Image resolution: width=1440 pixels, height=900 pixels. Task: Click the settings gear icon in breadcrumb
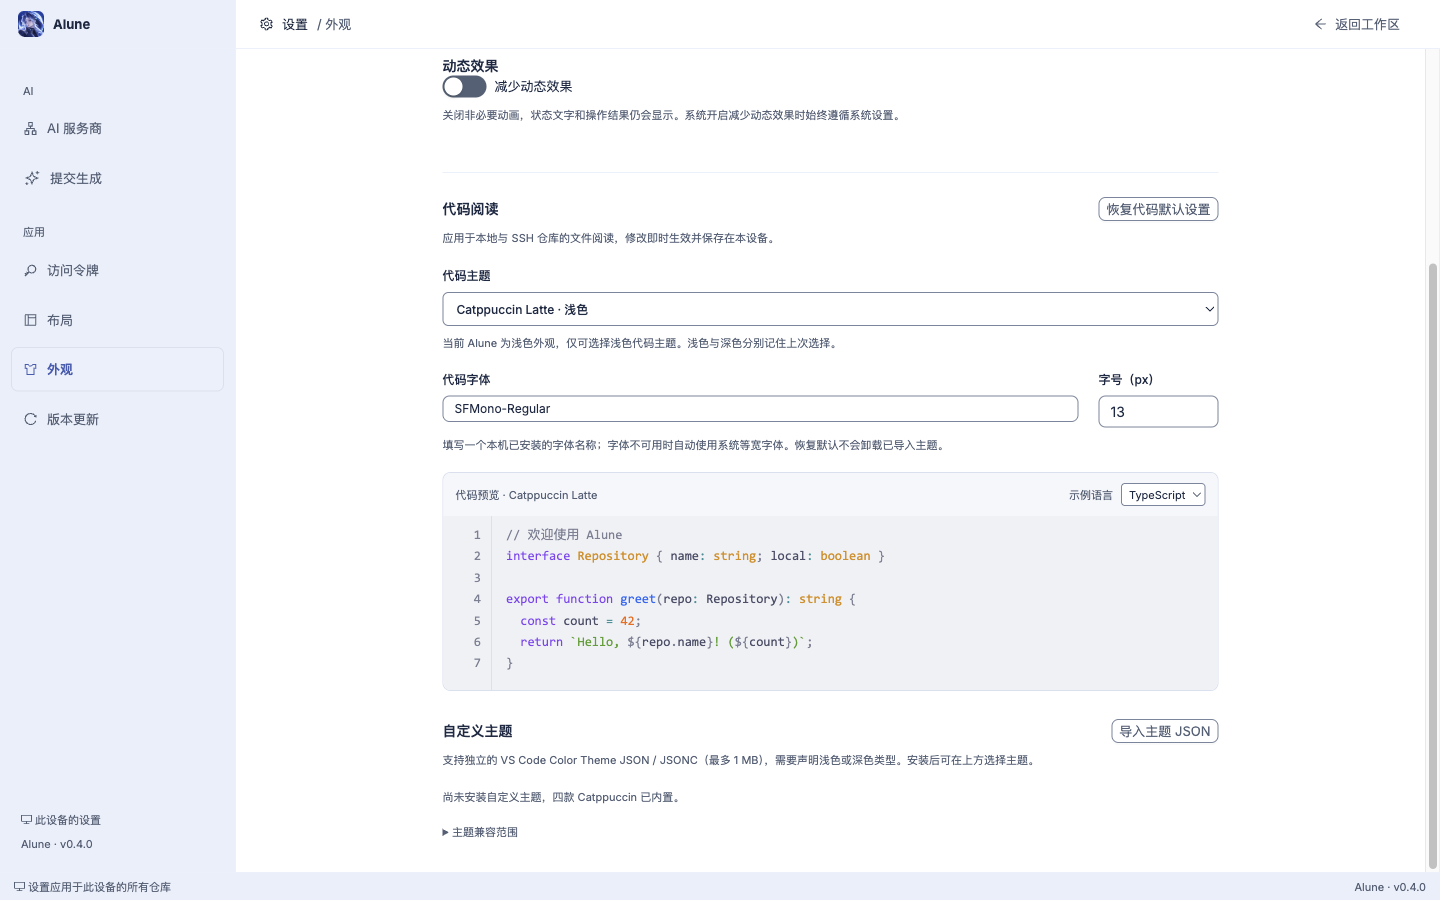(266, 24)
